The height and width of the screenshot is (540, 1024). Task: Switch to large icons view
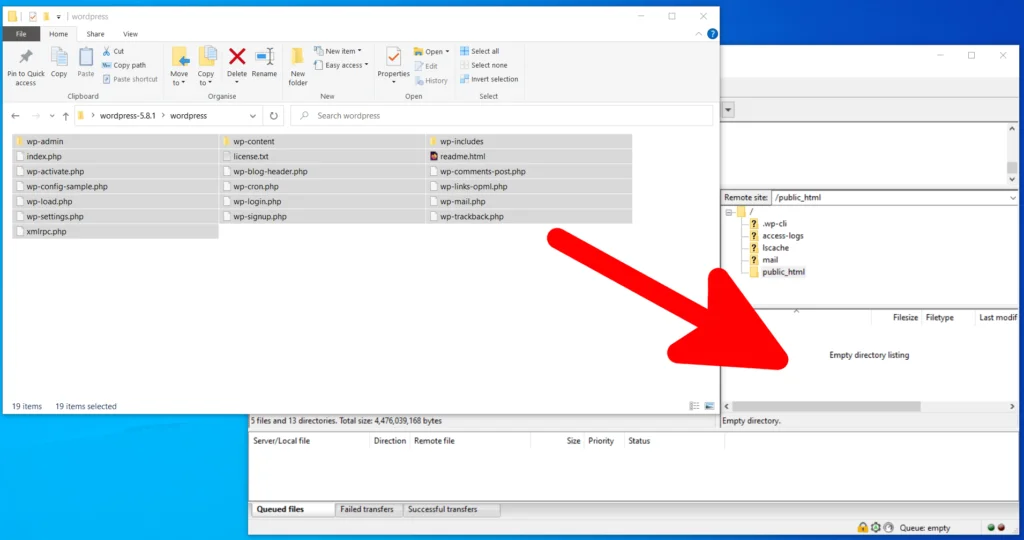click(x=709, y=406)
